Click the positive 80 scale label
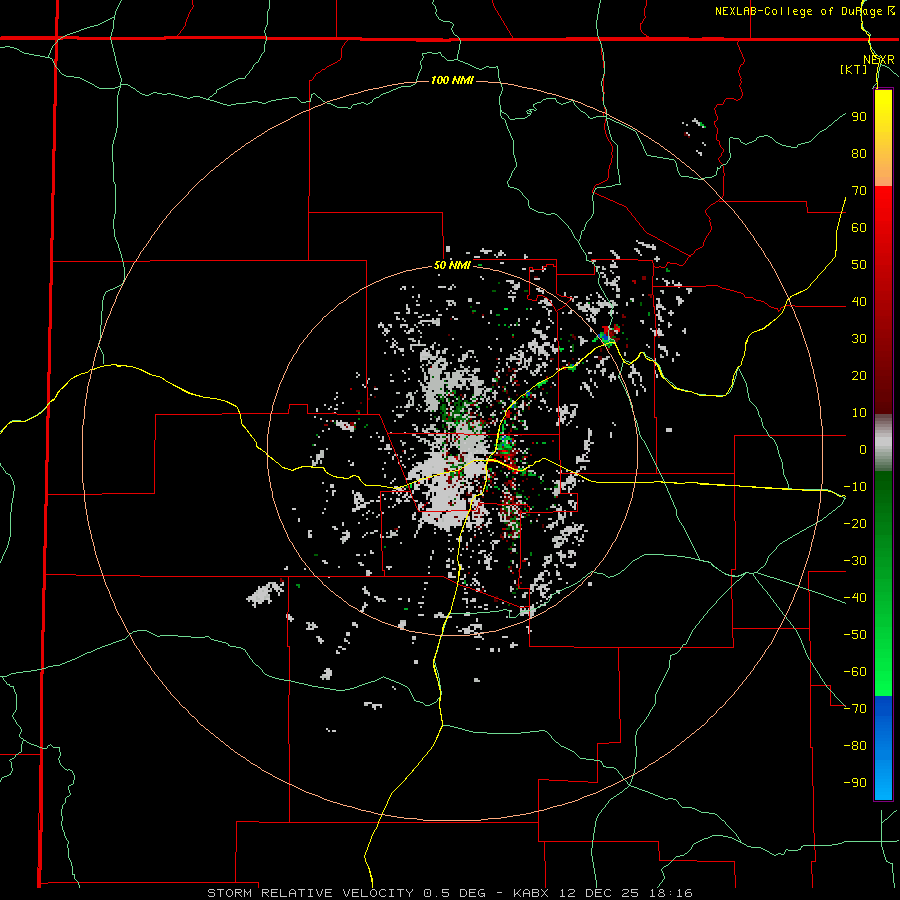The height and width of the screenshot is (900, 900). (x=859, y=153)
